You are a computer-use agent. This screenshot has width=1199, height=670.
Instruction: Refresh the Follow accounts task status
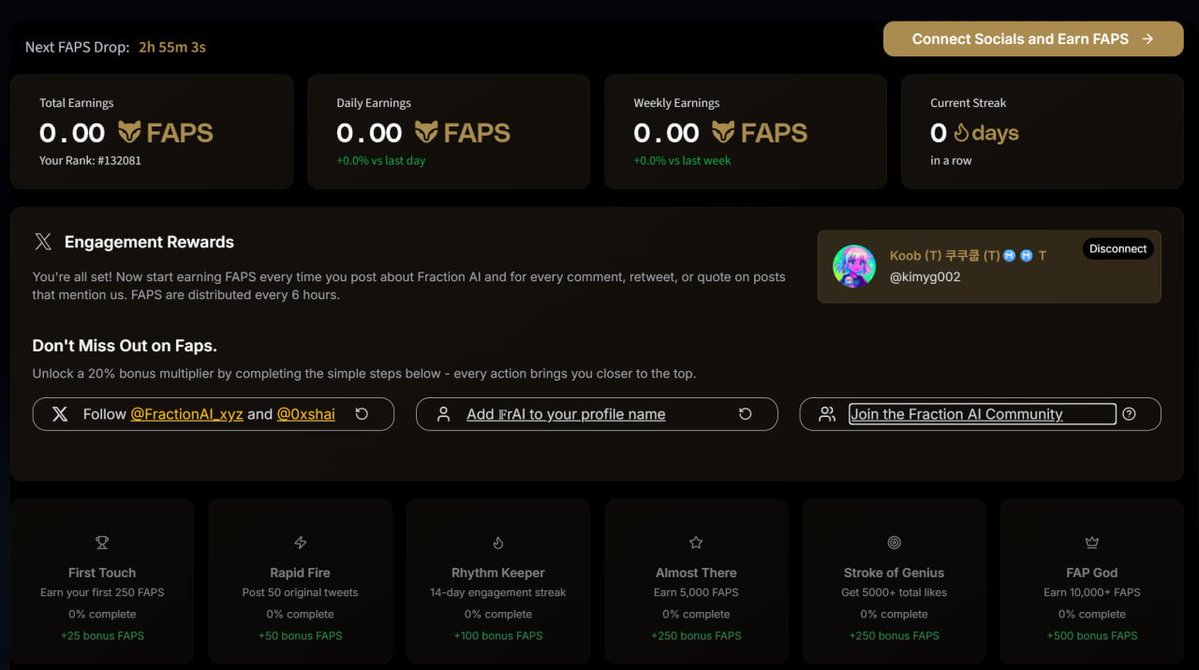tap(362, 414)
